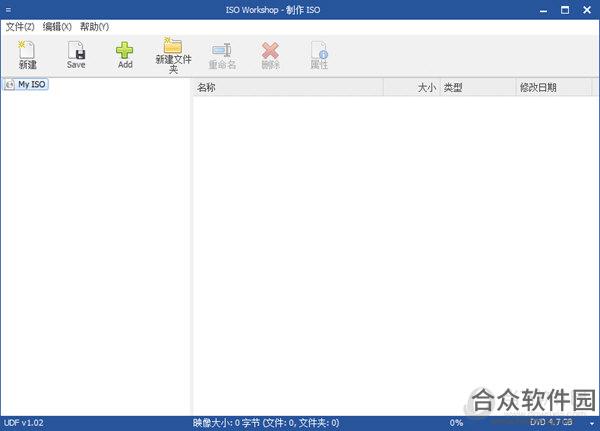Click the 映像大小 status bar text
This screenshot has height=431, width=600.
[266, 423]
